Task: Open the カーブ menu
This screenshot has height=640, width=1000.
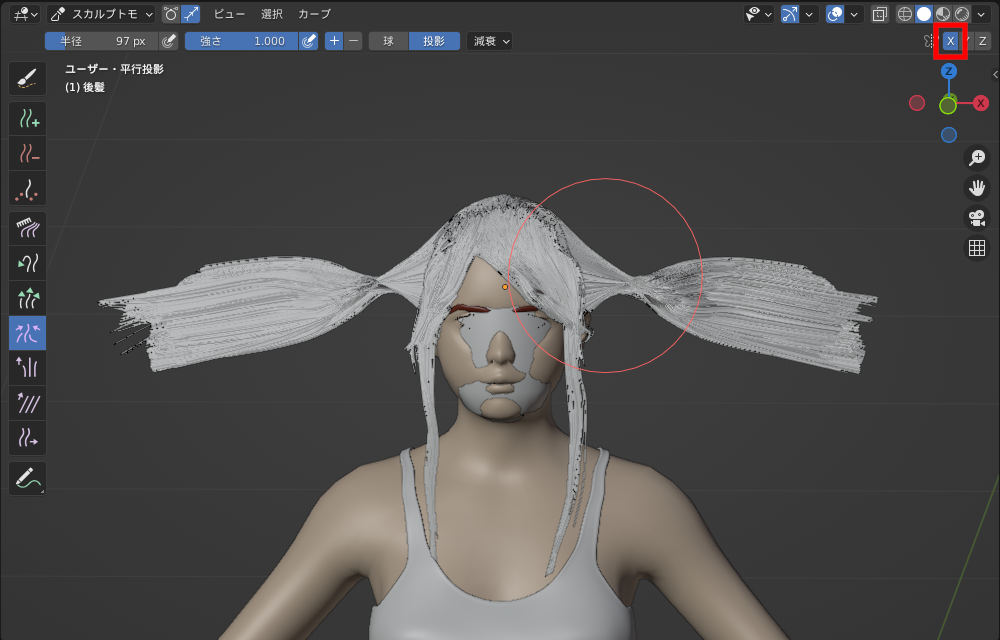Action: 314,14
